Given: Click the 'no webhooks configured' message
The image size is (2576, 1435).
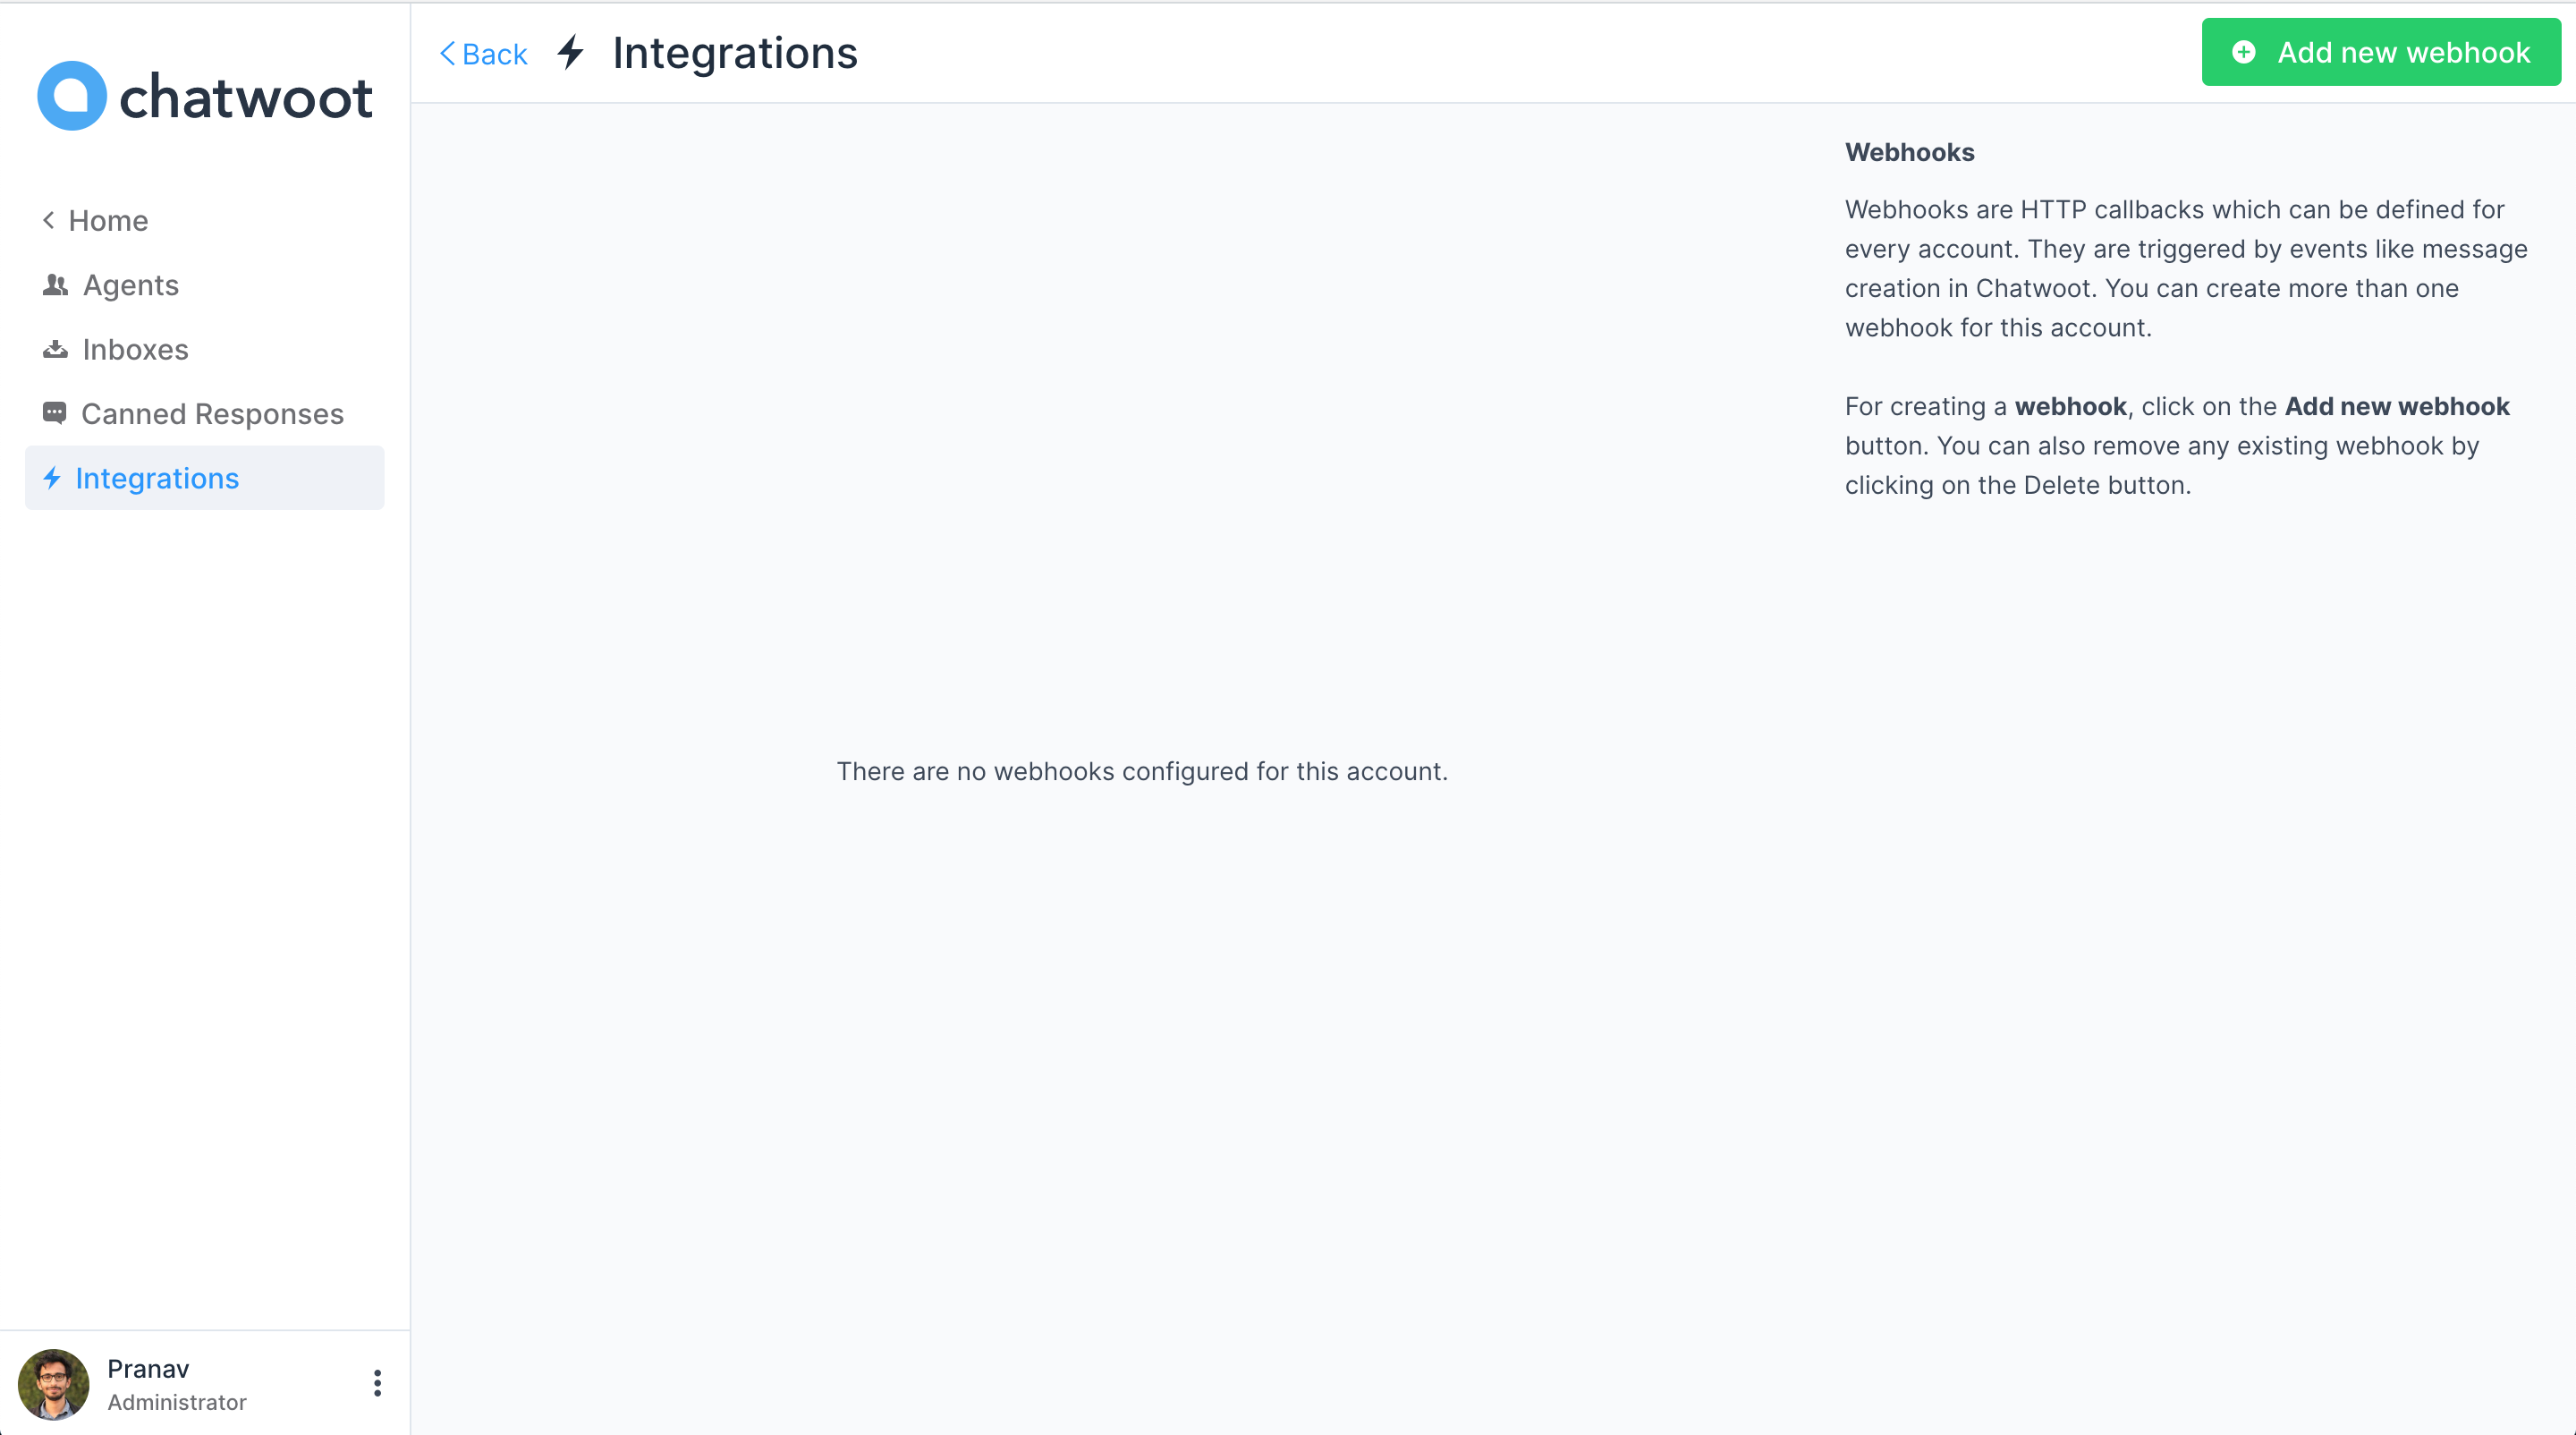Looking at the screenshot, I should [x=1142, y=771].
